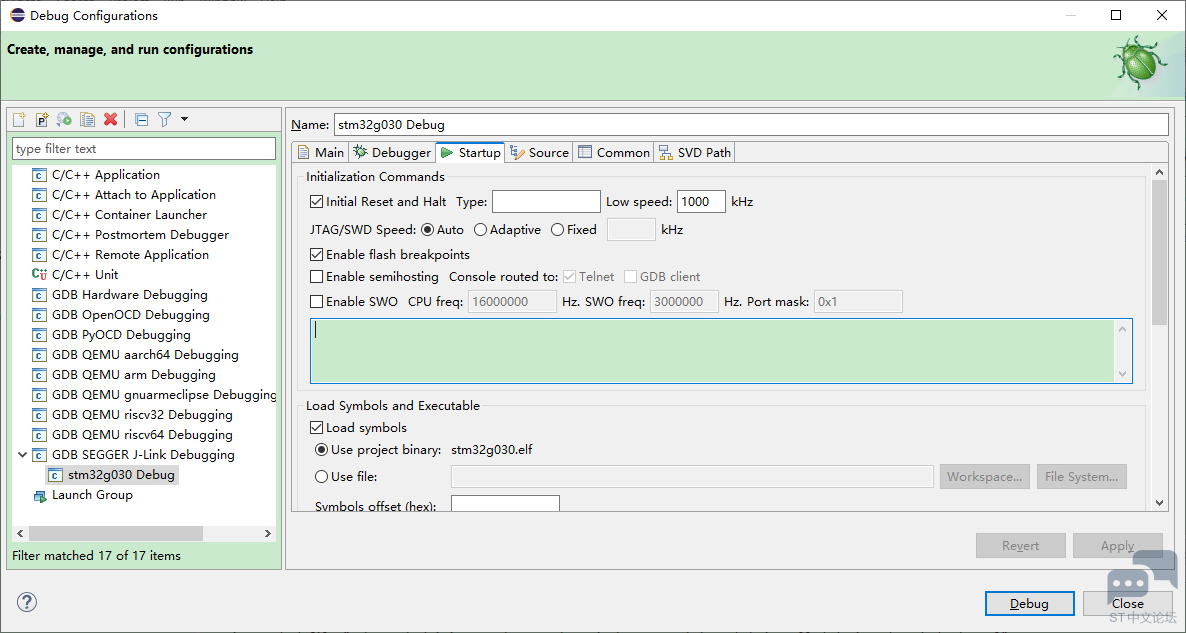The width and height of the screenshot is (1186, 633).
Task: Click the Eclipse icon in the title bar
Action: pyautogui.click(x=17, y=15)
